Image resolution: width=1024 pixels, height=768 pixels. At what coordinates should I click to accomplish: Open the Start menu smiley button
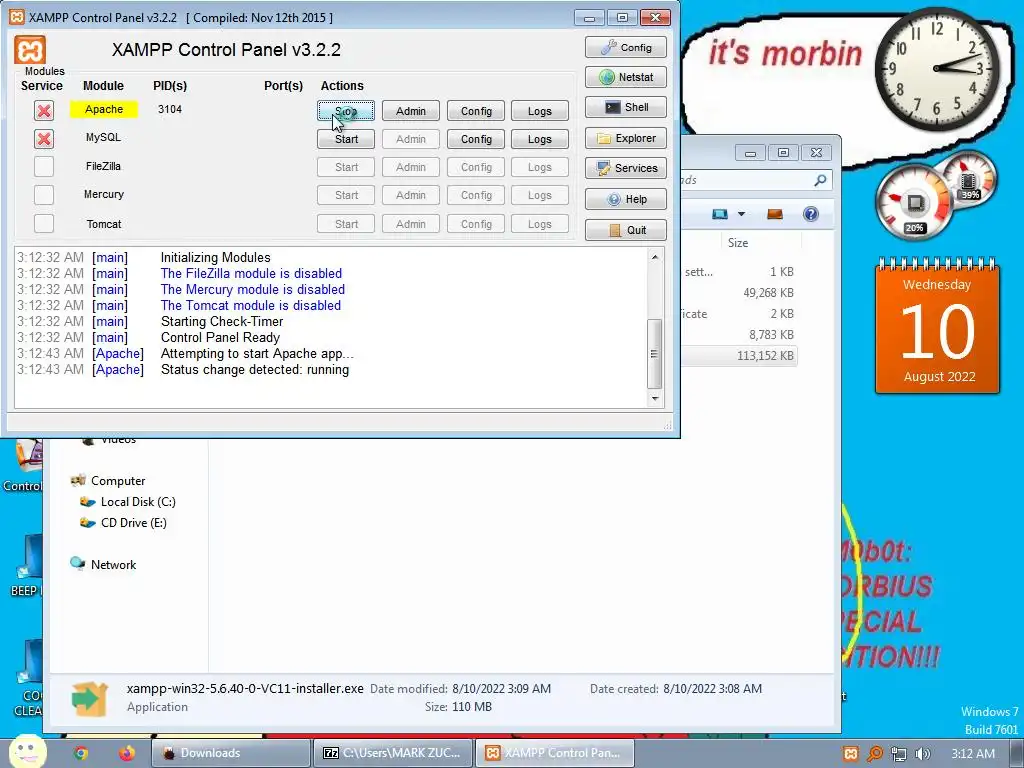(x=27, y=751)
